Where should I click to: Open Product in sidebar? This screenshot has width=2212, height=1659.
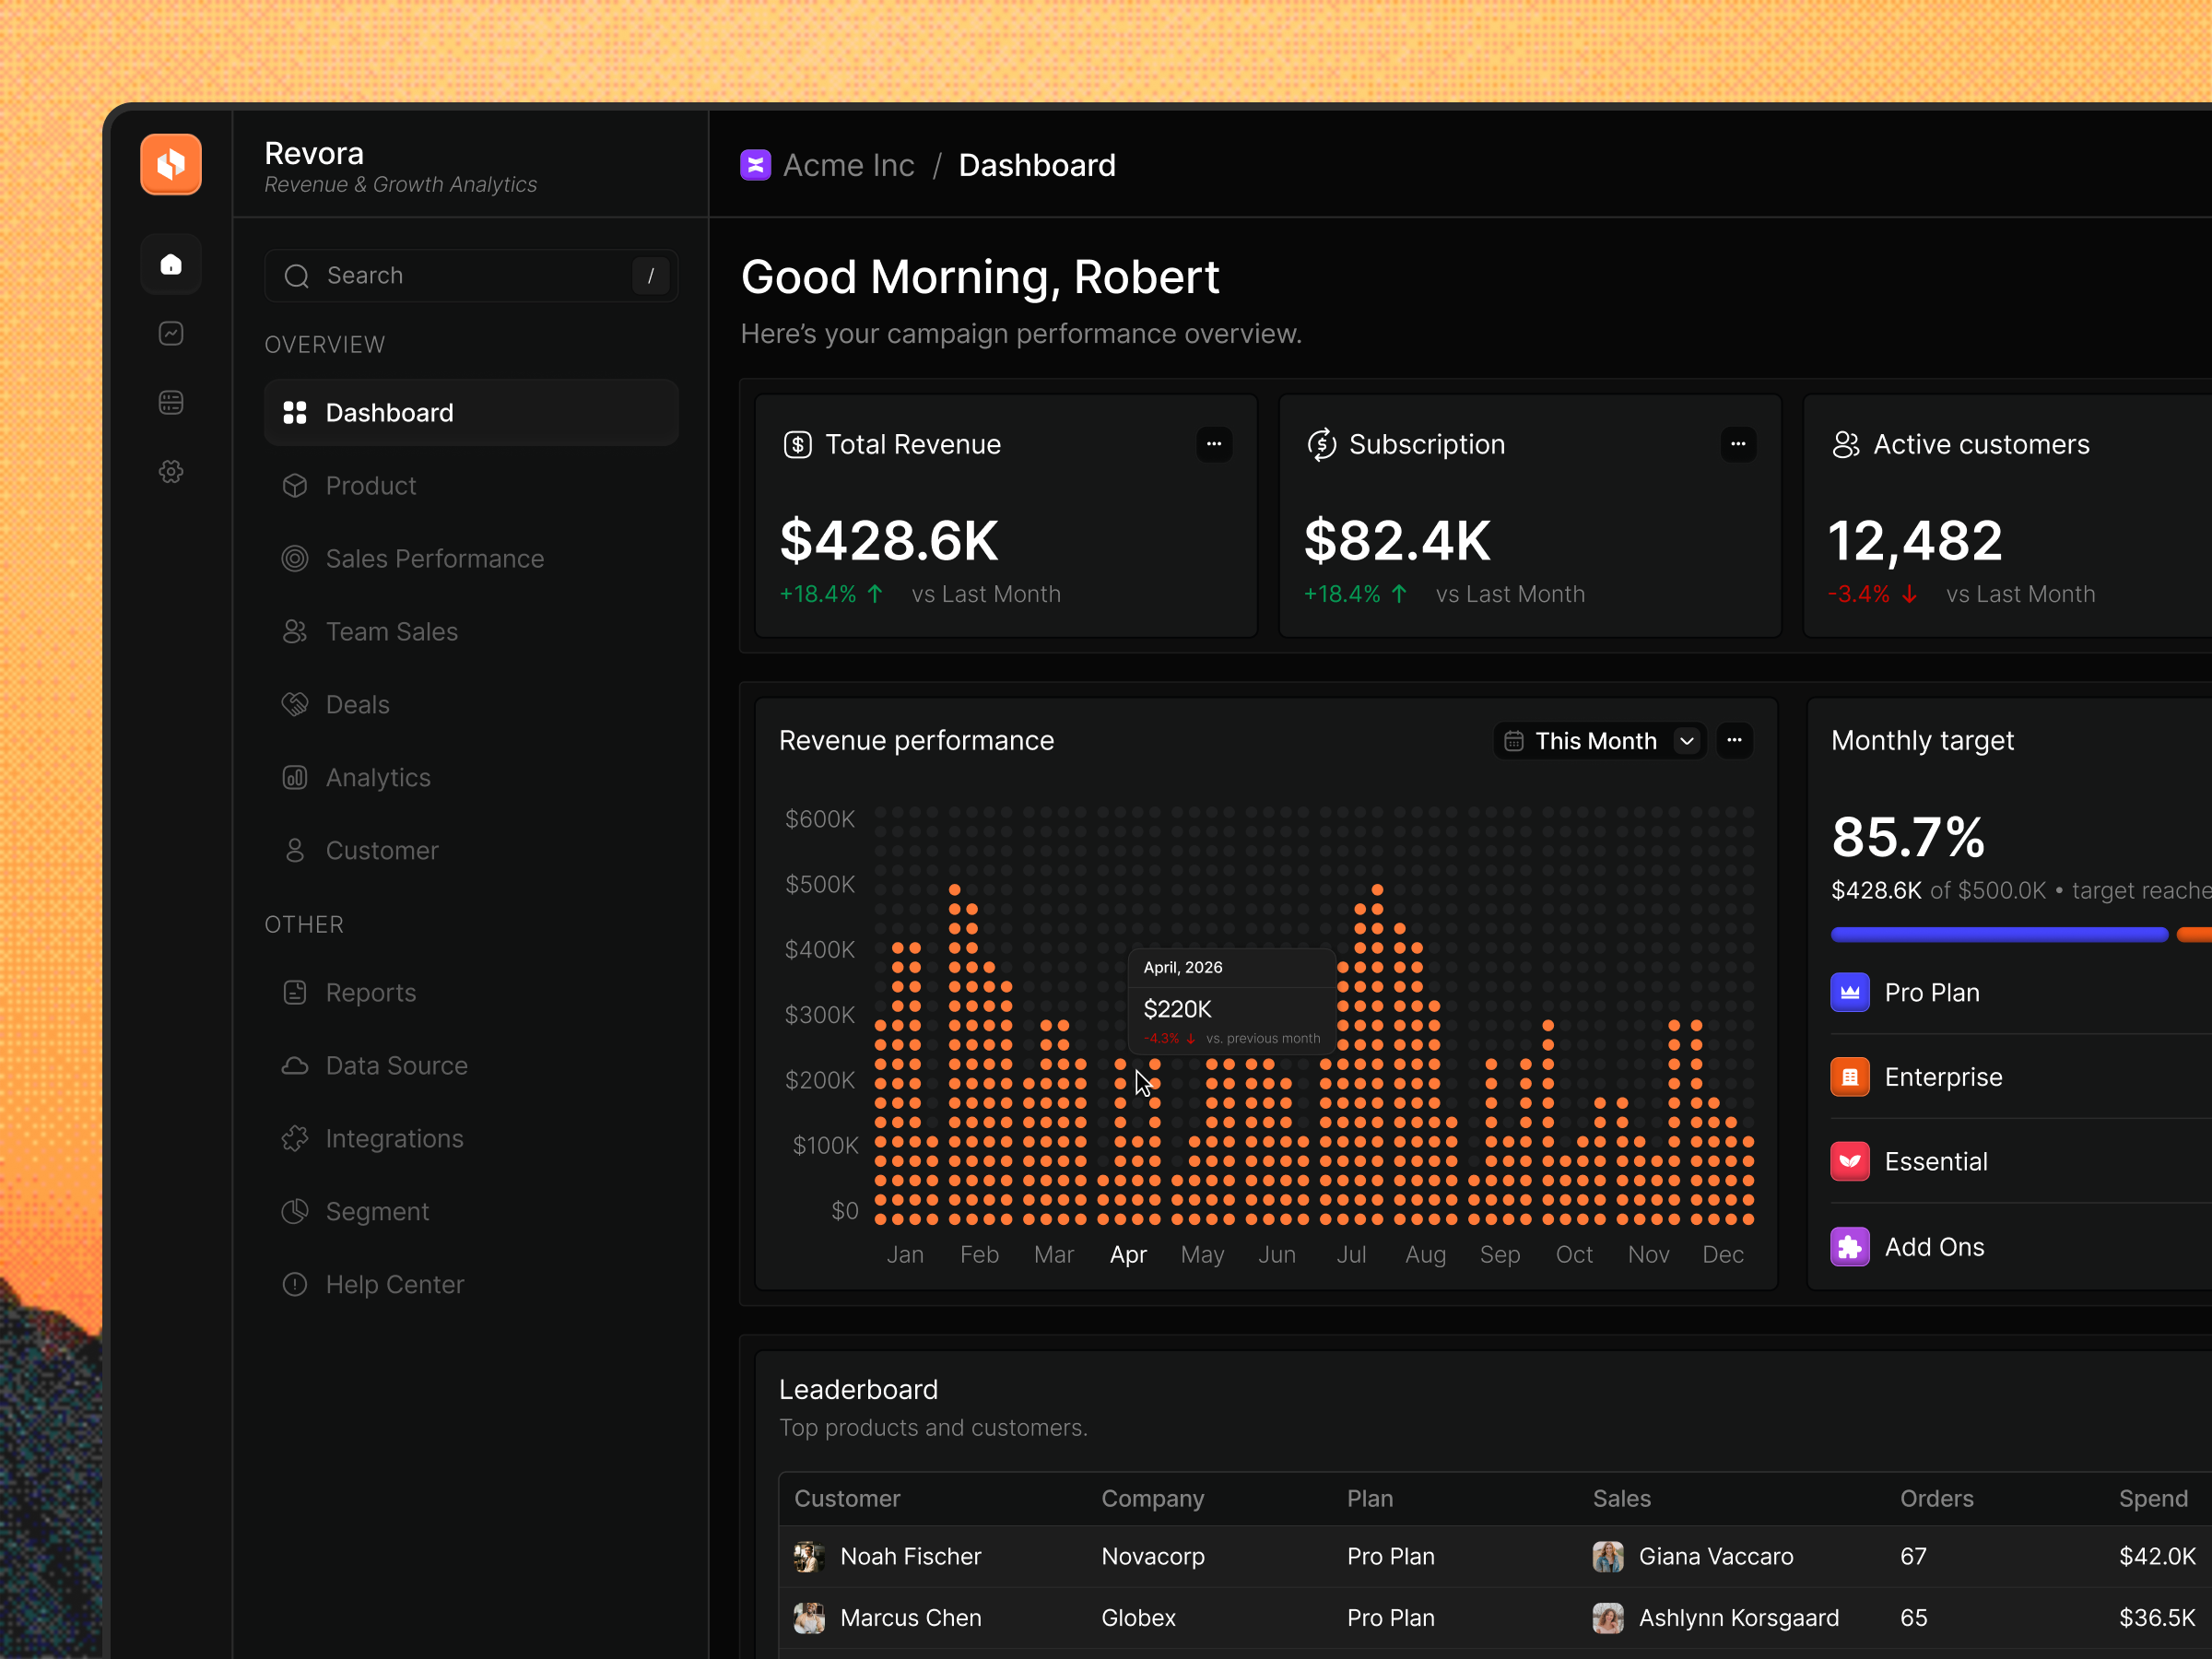(471, 485)
